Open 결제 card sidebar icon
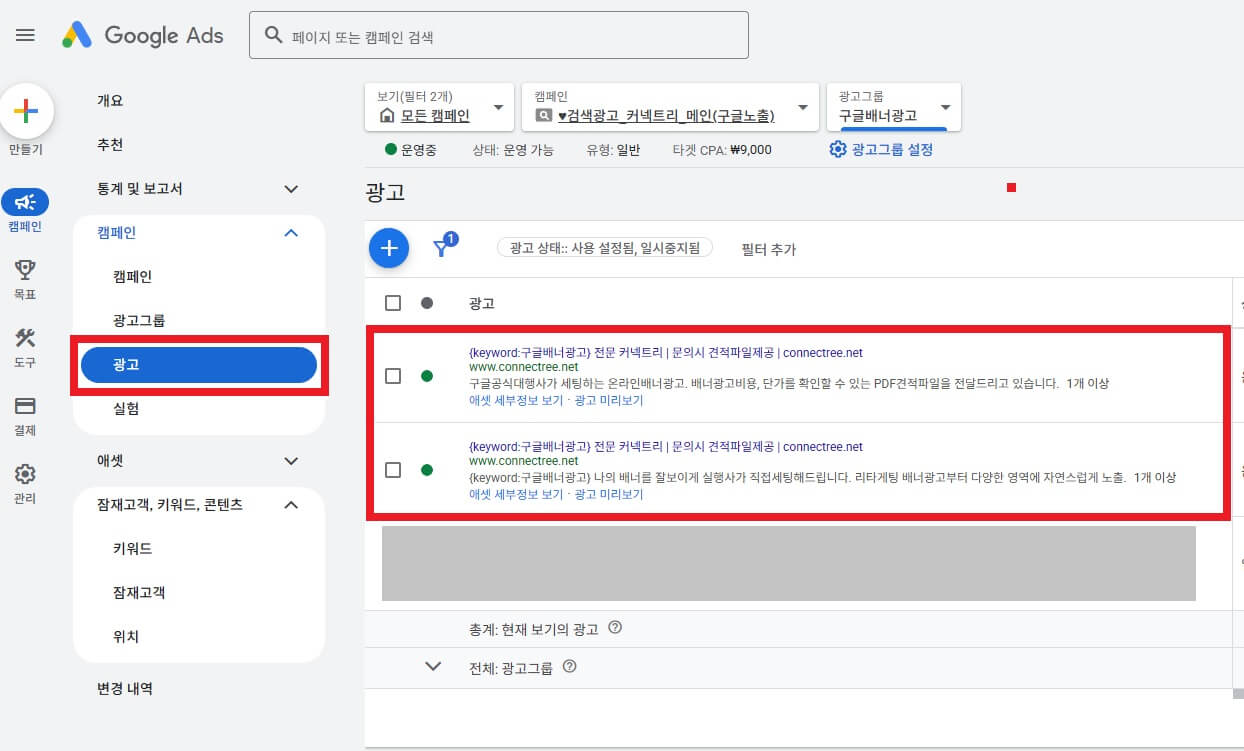 (25, 406)
